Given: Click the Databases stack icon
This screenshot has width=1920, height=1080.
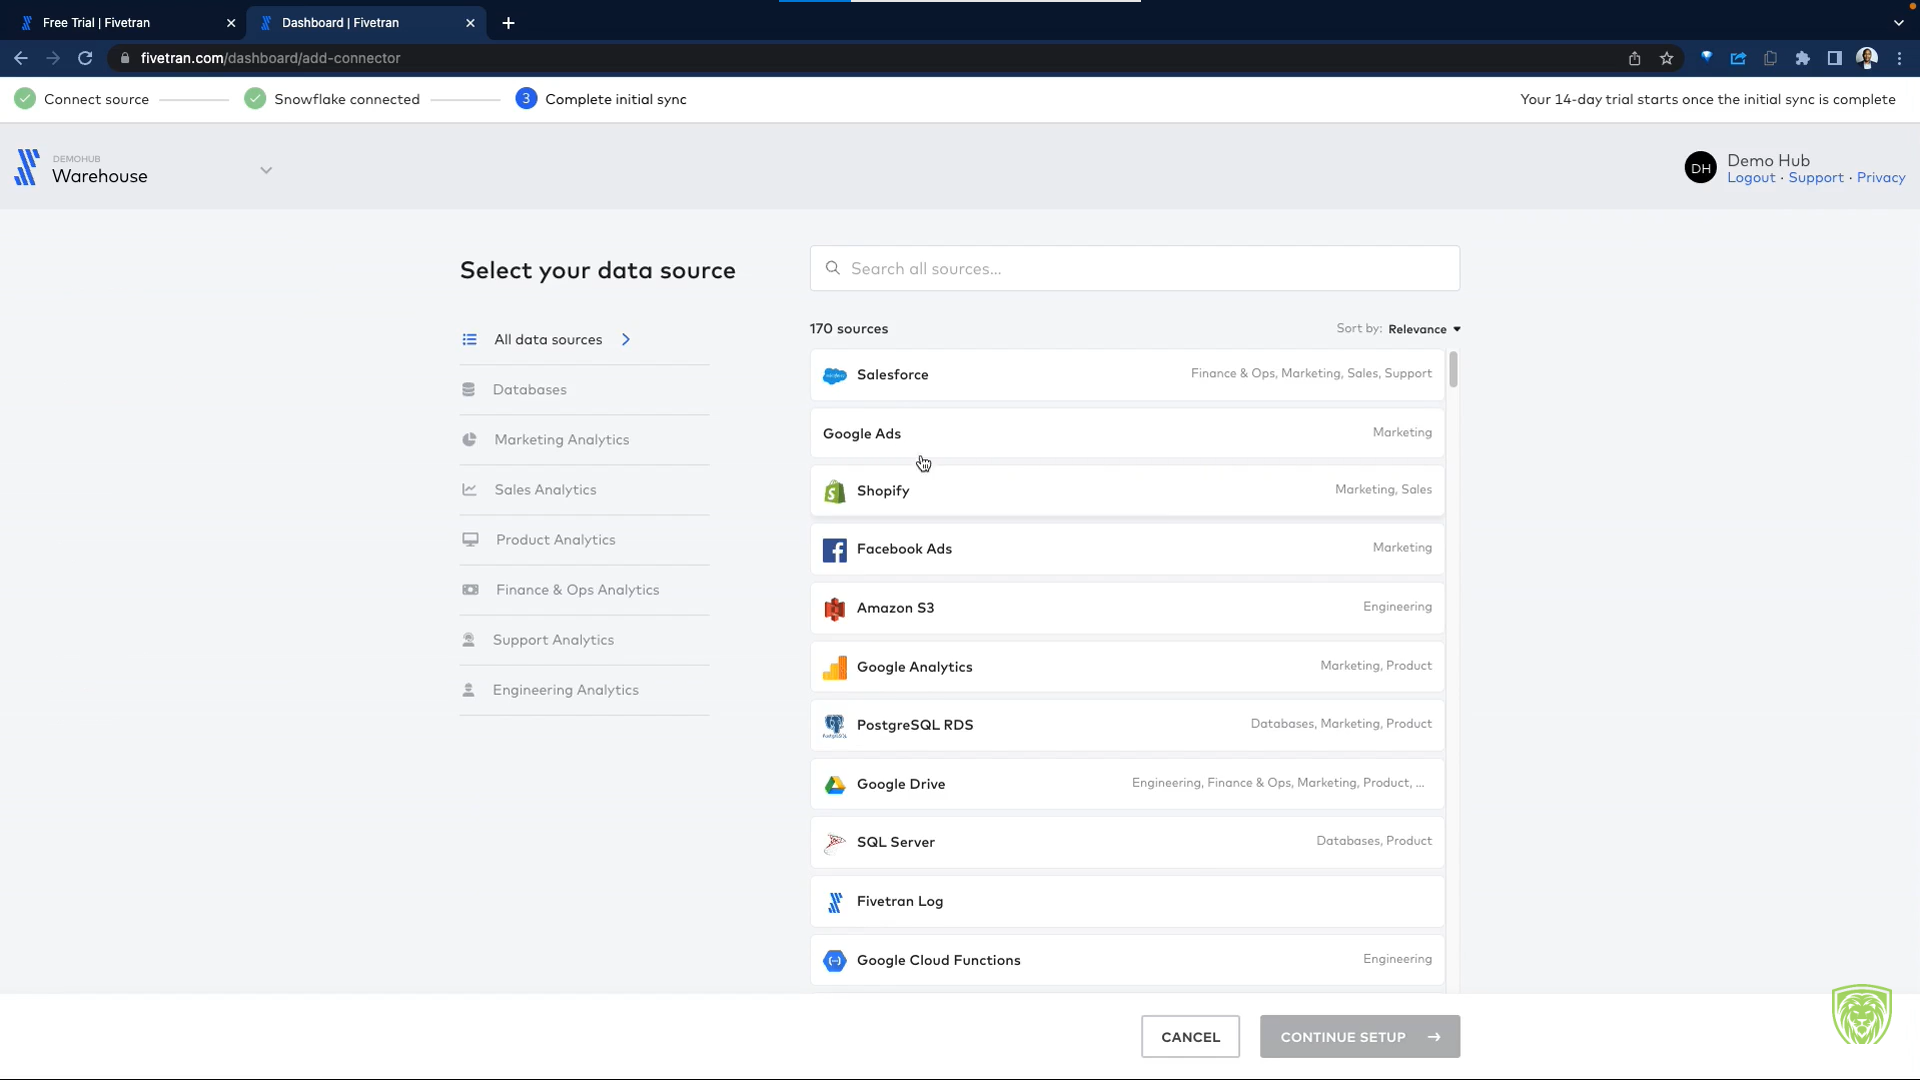Looking at the screenshot, I should pos(468,390).
